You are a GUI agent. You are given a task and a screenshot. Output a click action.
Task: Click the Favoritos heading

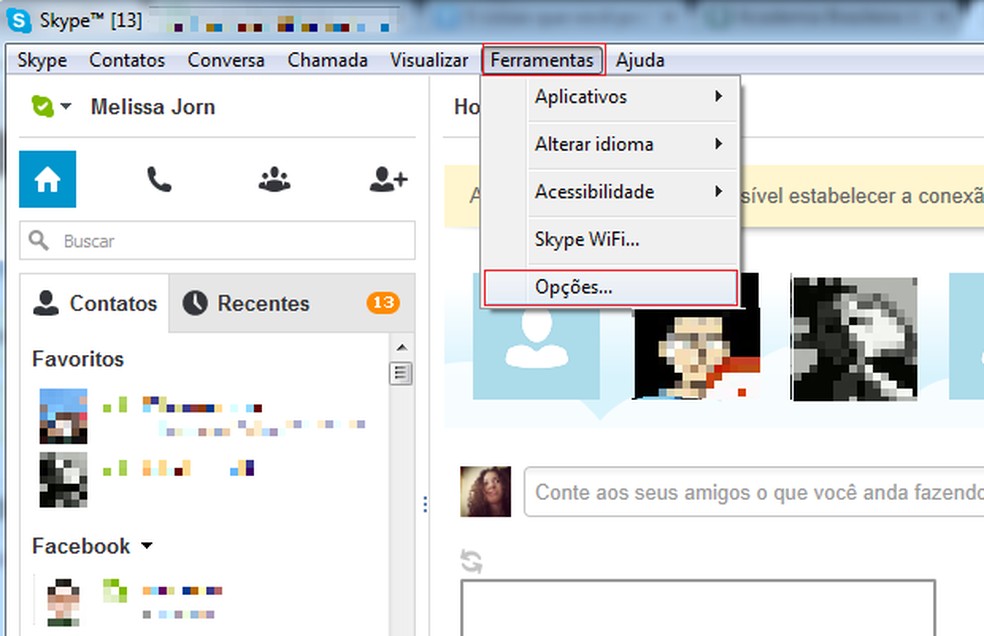pos(78,359)
